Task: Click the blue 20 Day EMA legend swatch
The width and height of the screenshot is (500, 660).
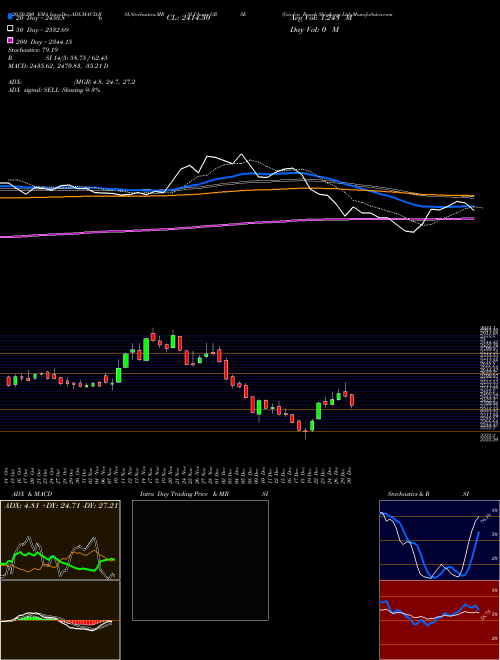Action: pyautogui.click(x=10, y=17)
